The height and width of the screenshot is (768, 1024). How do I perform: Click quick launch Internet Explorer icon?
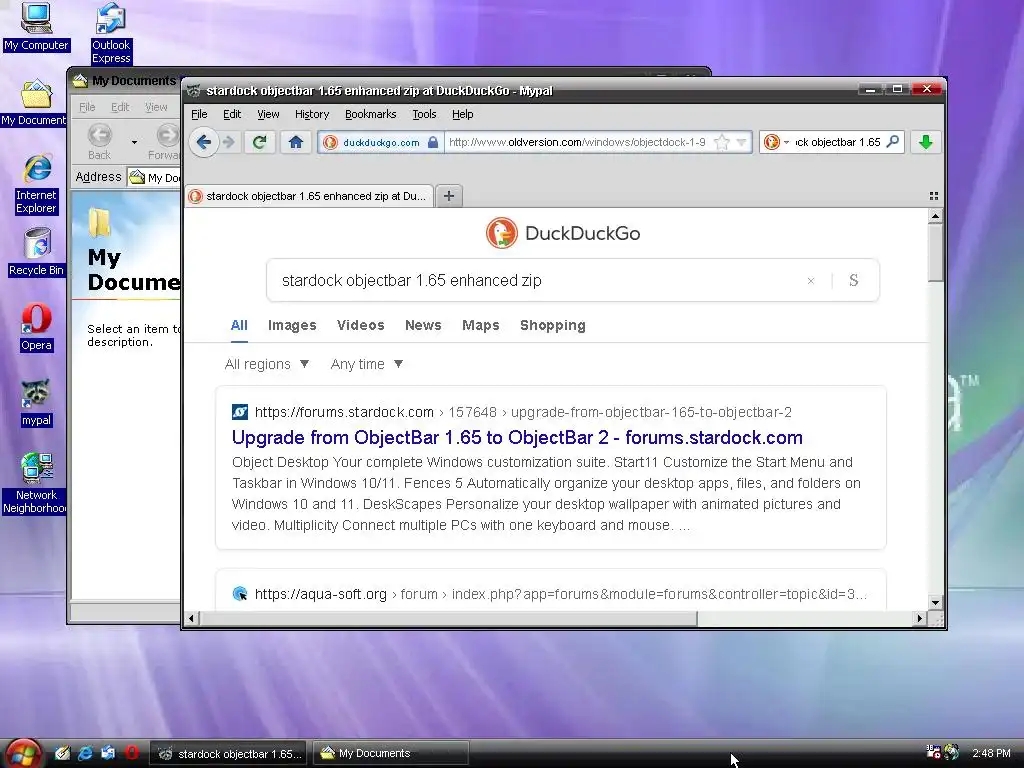pos(85,753)
